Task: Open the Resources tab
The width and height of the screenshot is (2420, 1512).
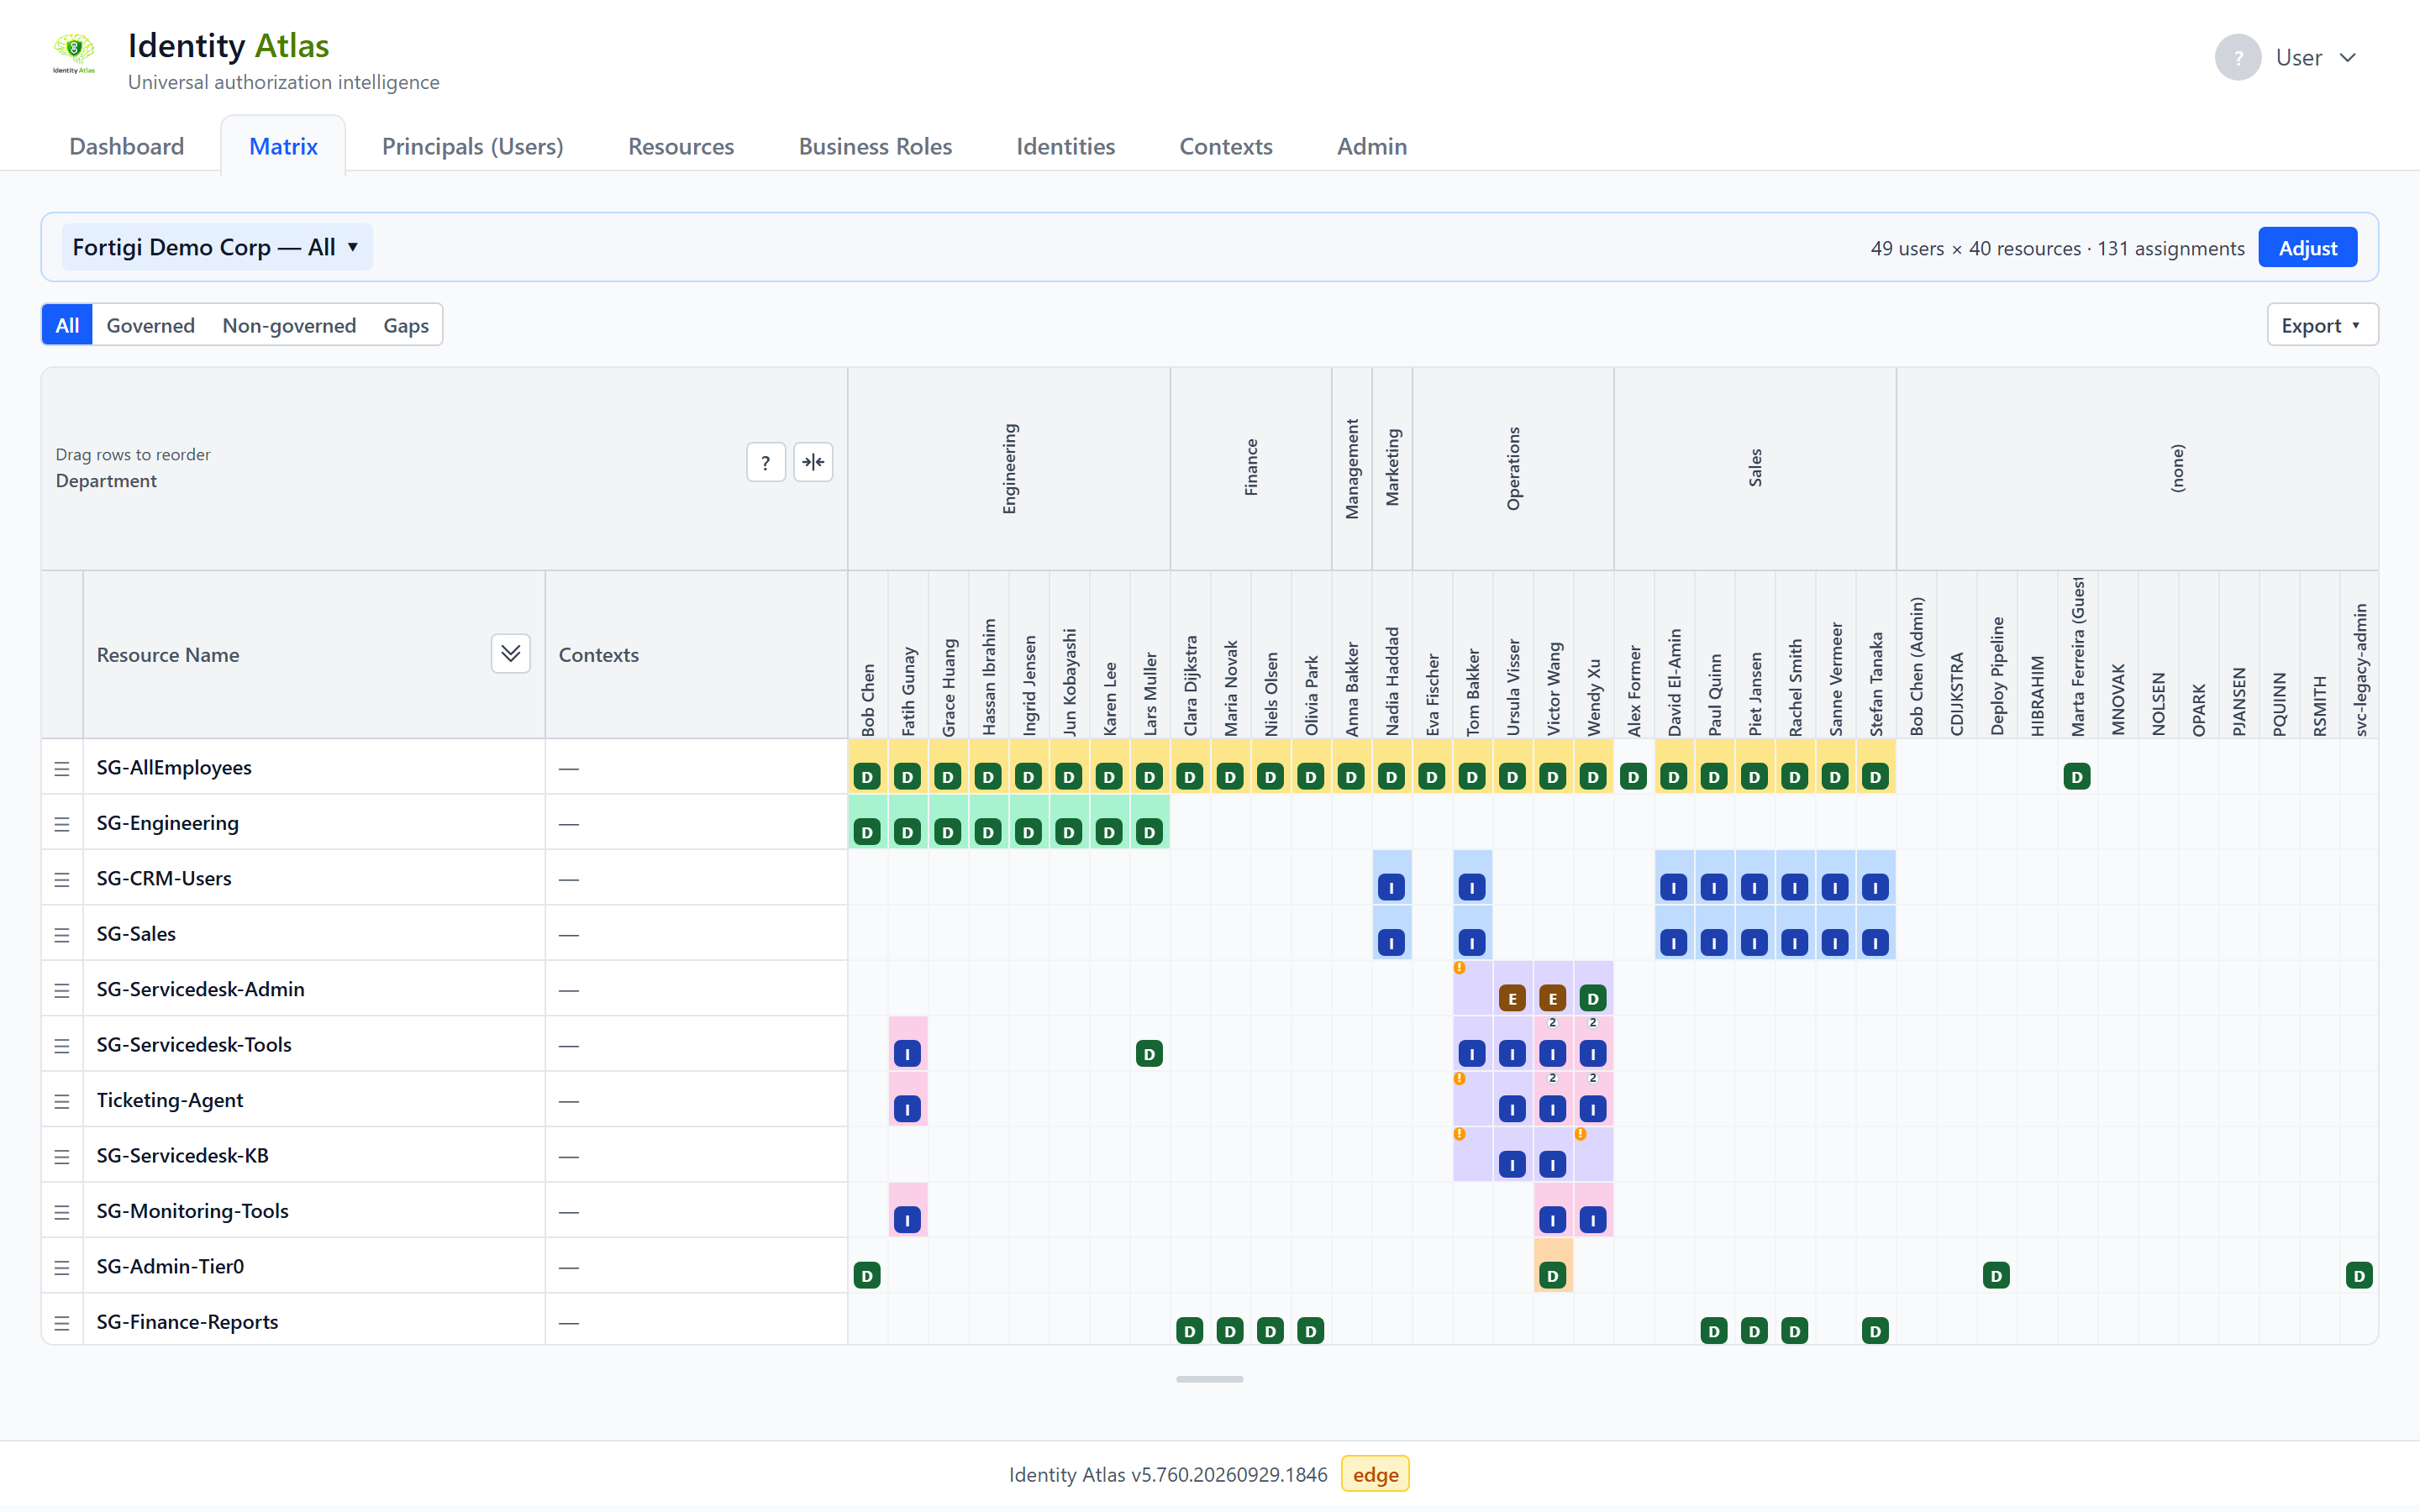Action: click(x=681, y=146)
